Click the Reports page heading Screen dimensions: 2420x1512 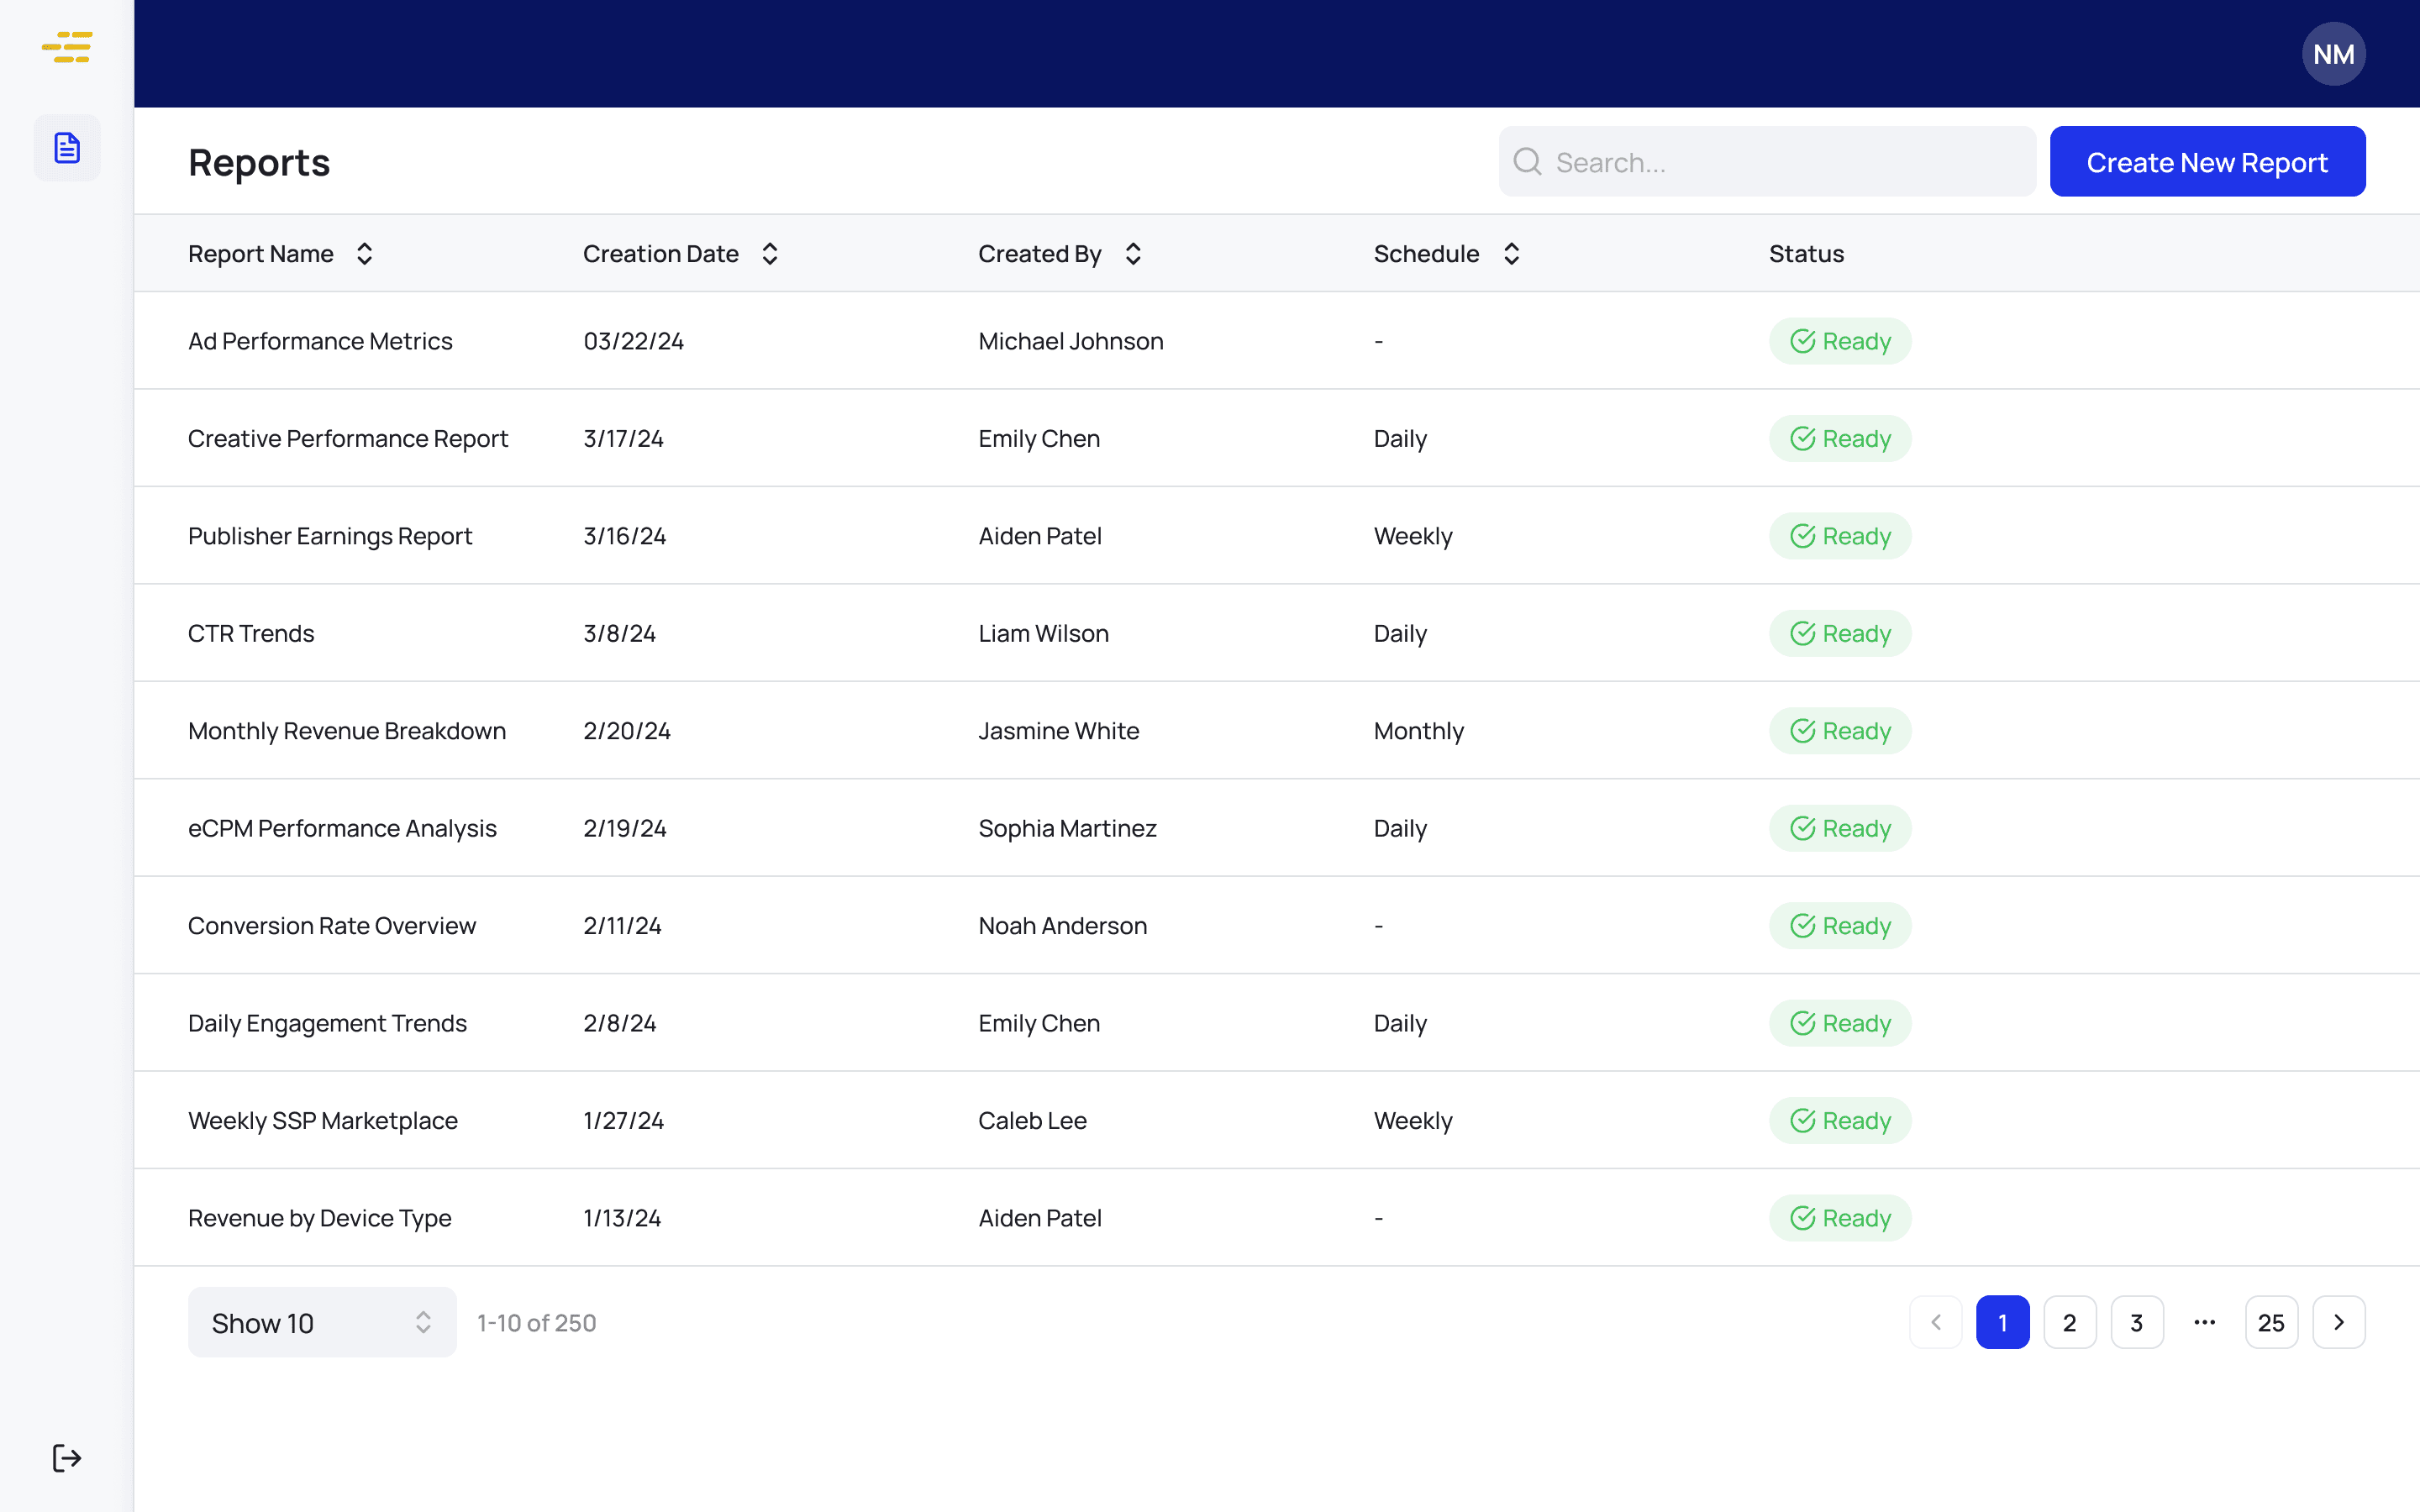[x=259, y=162]
